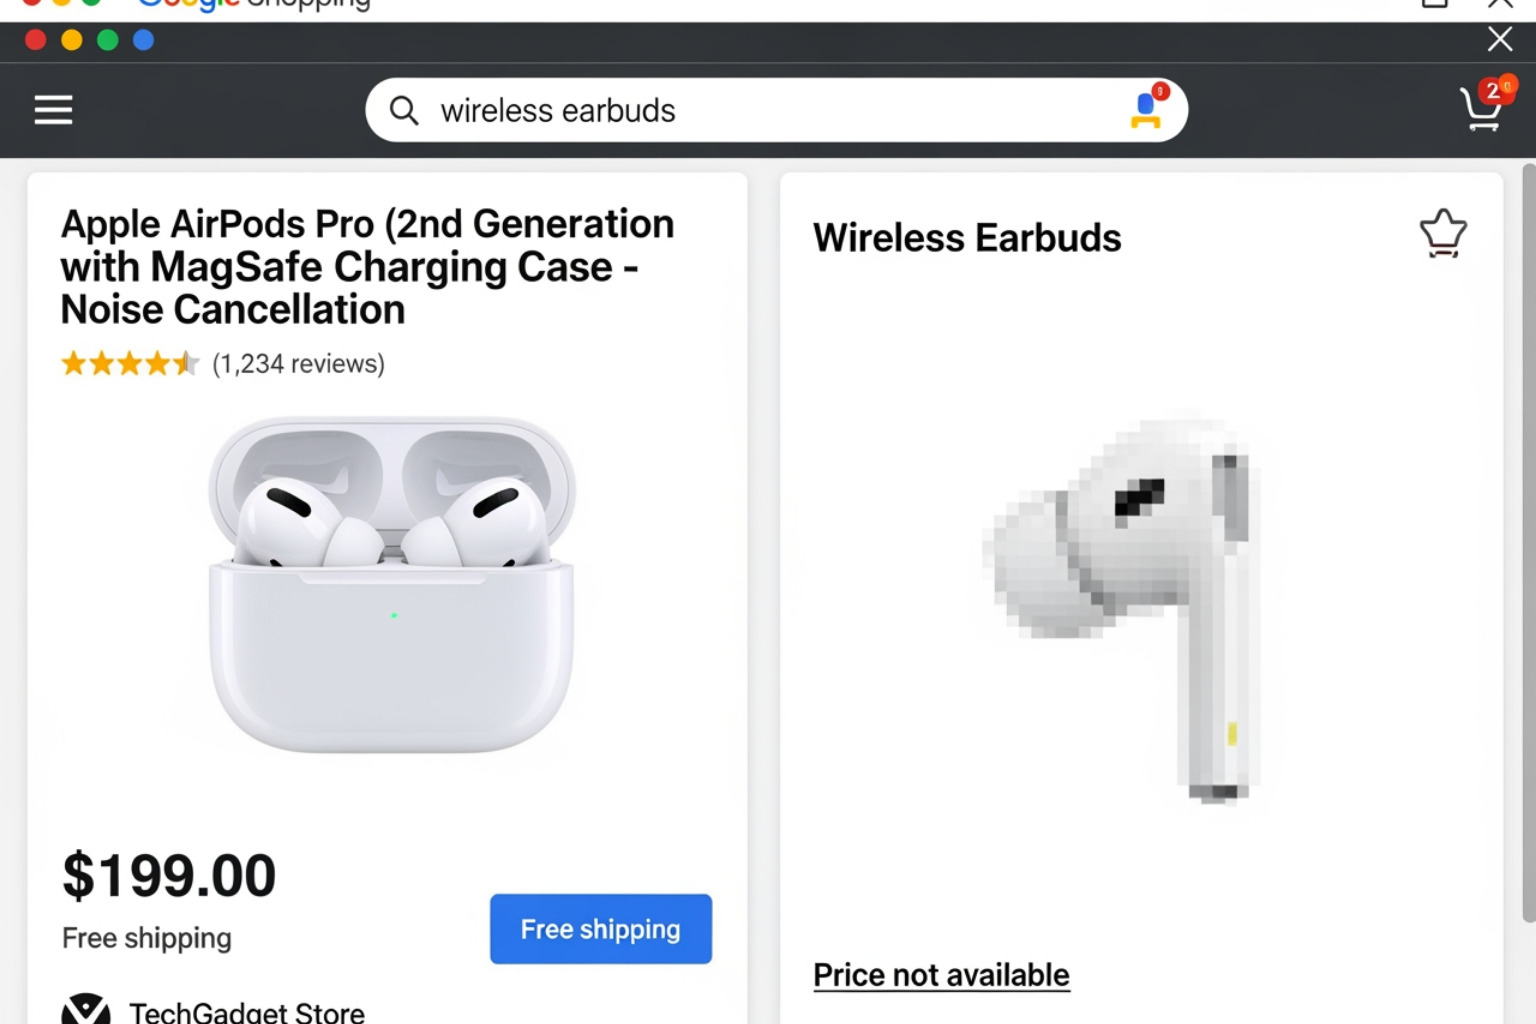Screen dimensions: 1536x1024
Task: Click the TechGadget Store logo icon
Action: [88, 1010]
